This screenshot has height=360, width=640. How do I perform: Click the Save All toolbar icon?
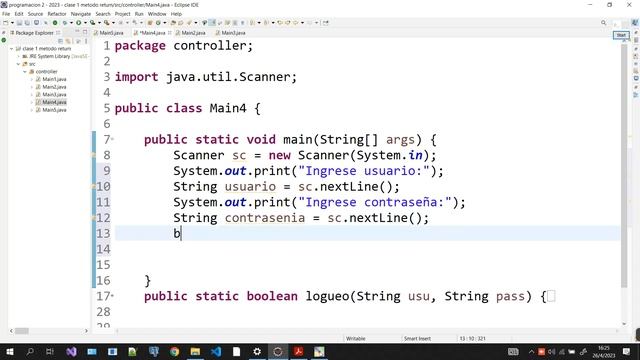click(x=27, y=23)
